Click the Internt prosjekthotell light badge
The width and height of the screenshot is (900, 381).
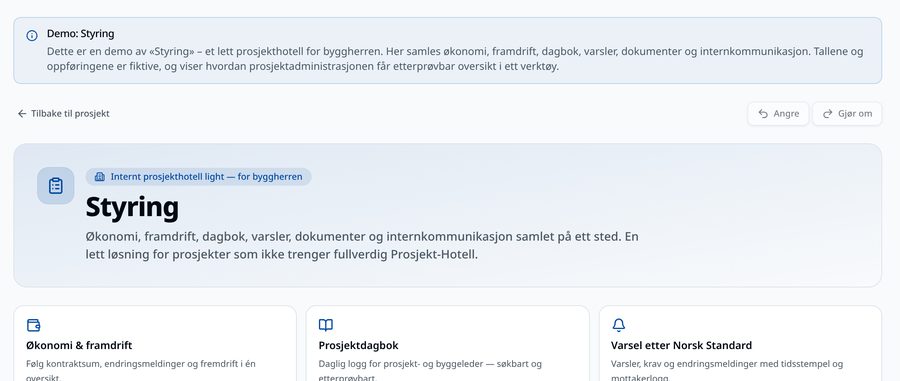[x=199, y=177]
